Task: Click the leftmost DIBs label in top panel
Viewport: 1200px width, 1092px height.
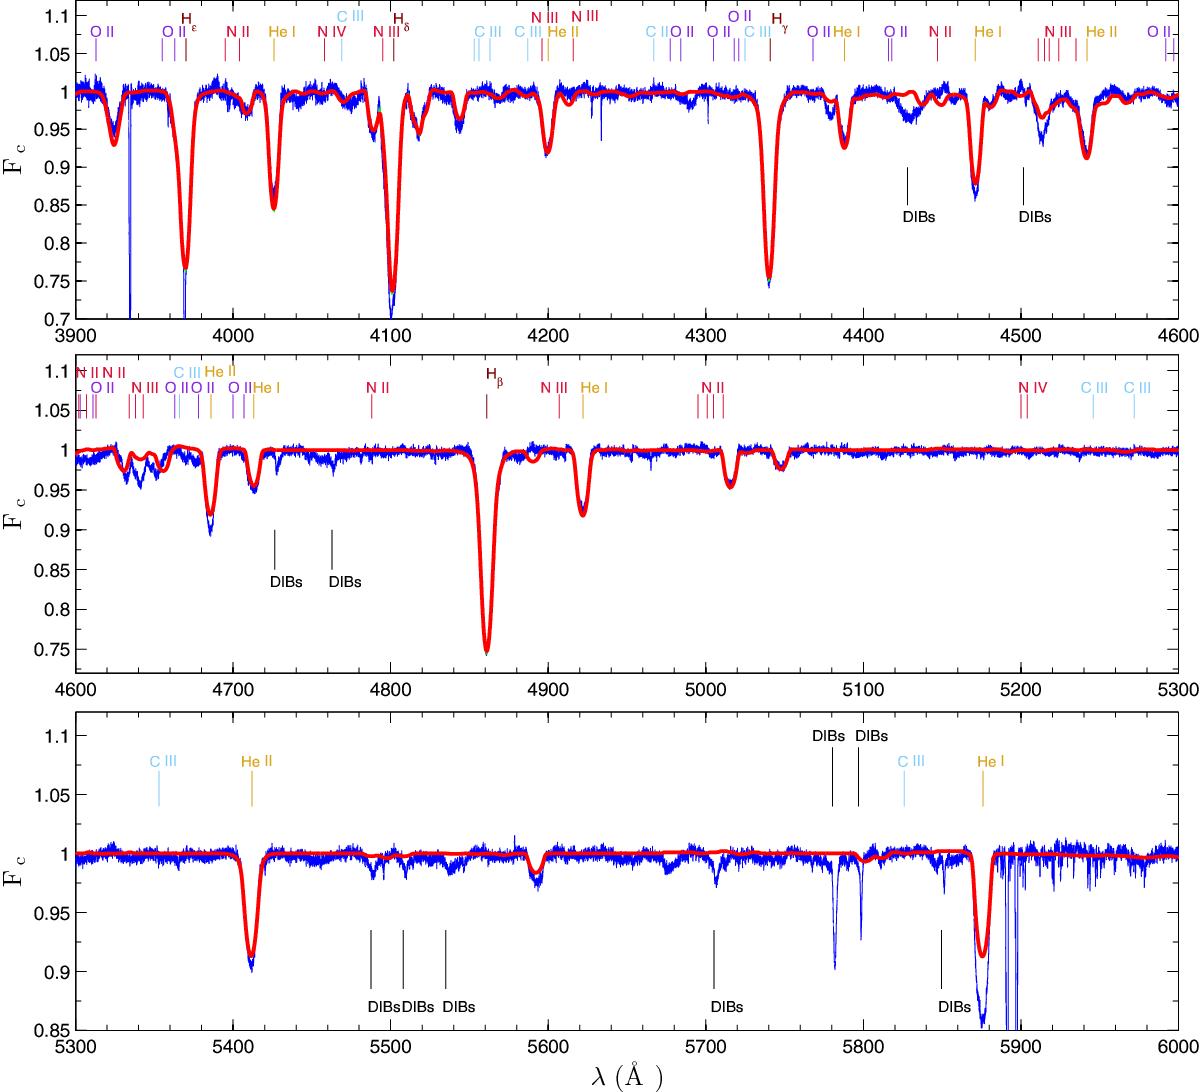Action: pos(918,215)
